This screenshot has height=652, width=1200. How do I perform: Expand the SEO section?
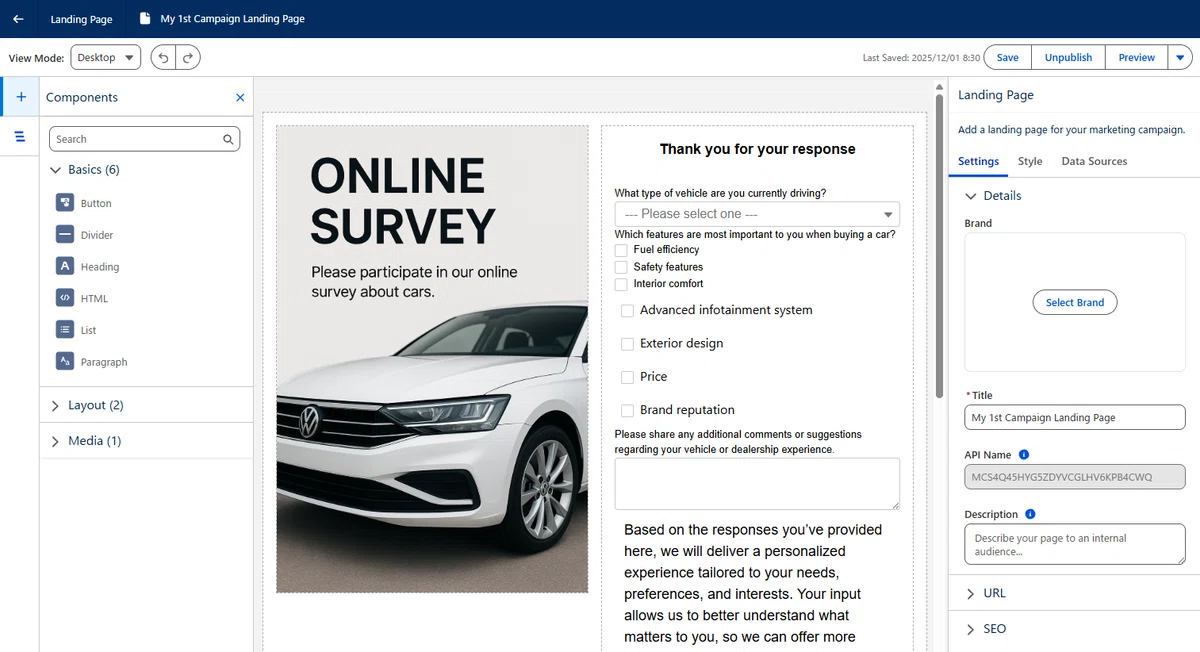(x=970, y=629)
